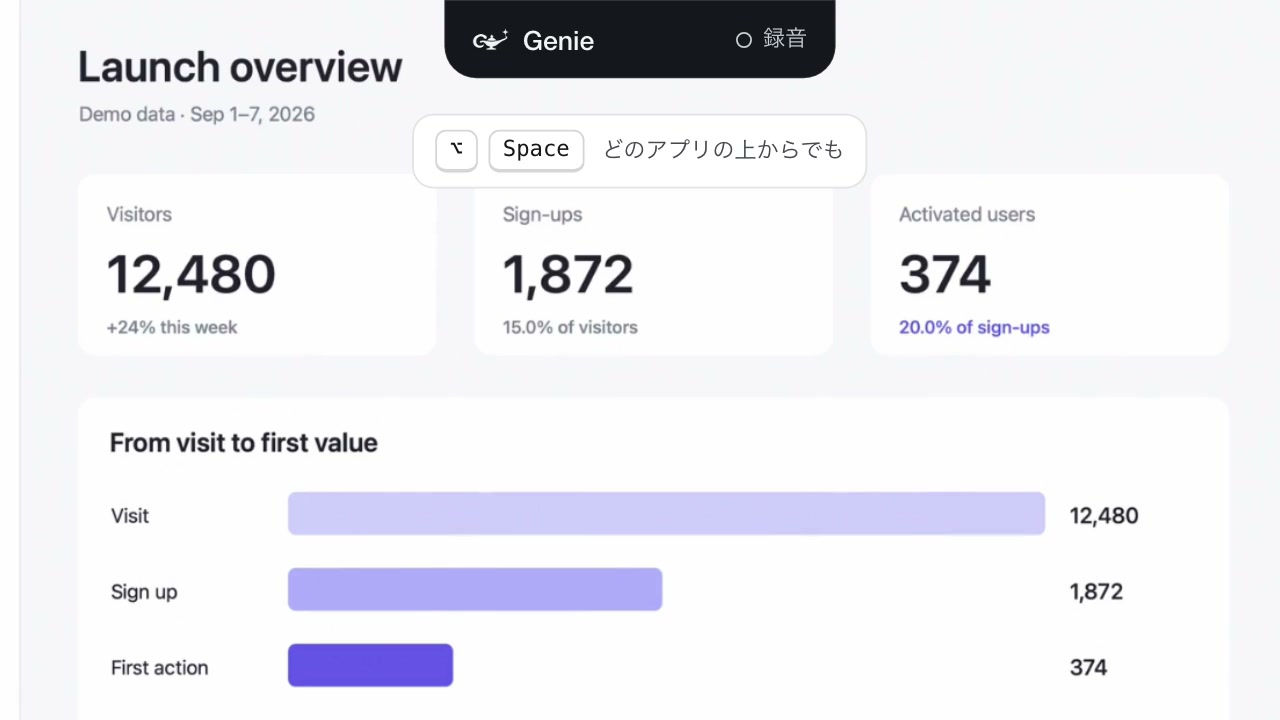Click the Sign-ups card label
The width and height of the screenshot is (1280, 720).
click(542, 214)
